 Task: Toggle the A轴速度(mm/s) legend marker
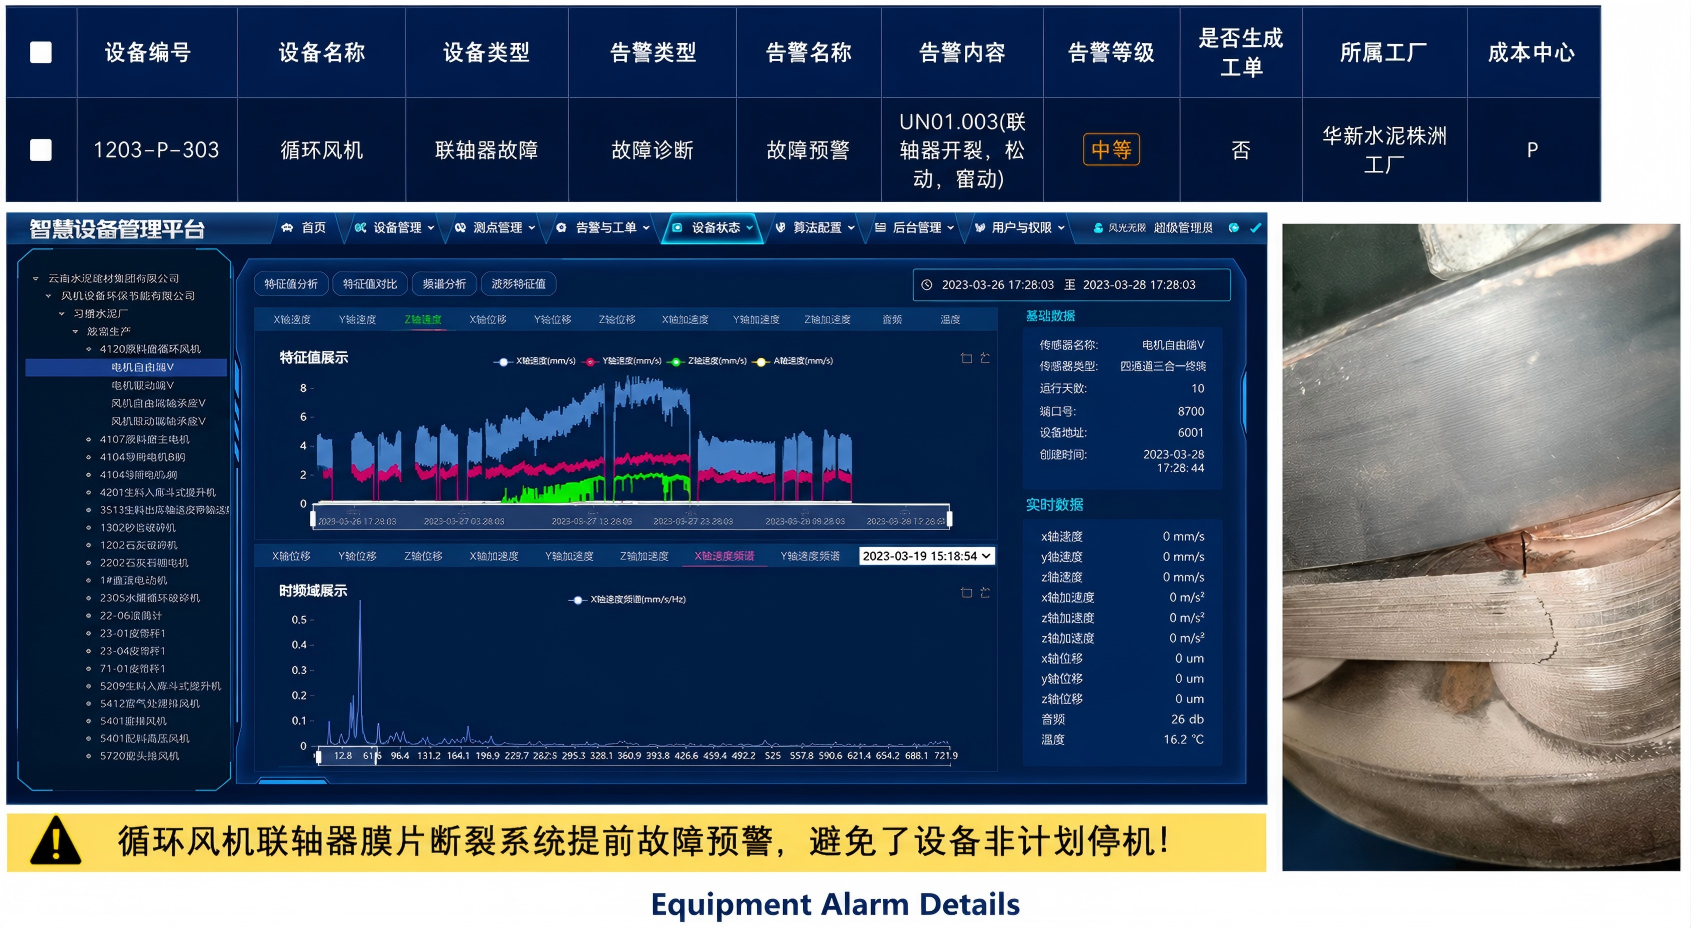[x=761, y=362]
